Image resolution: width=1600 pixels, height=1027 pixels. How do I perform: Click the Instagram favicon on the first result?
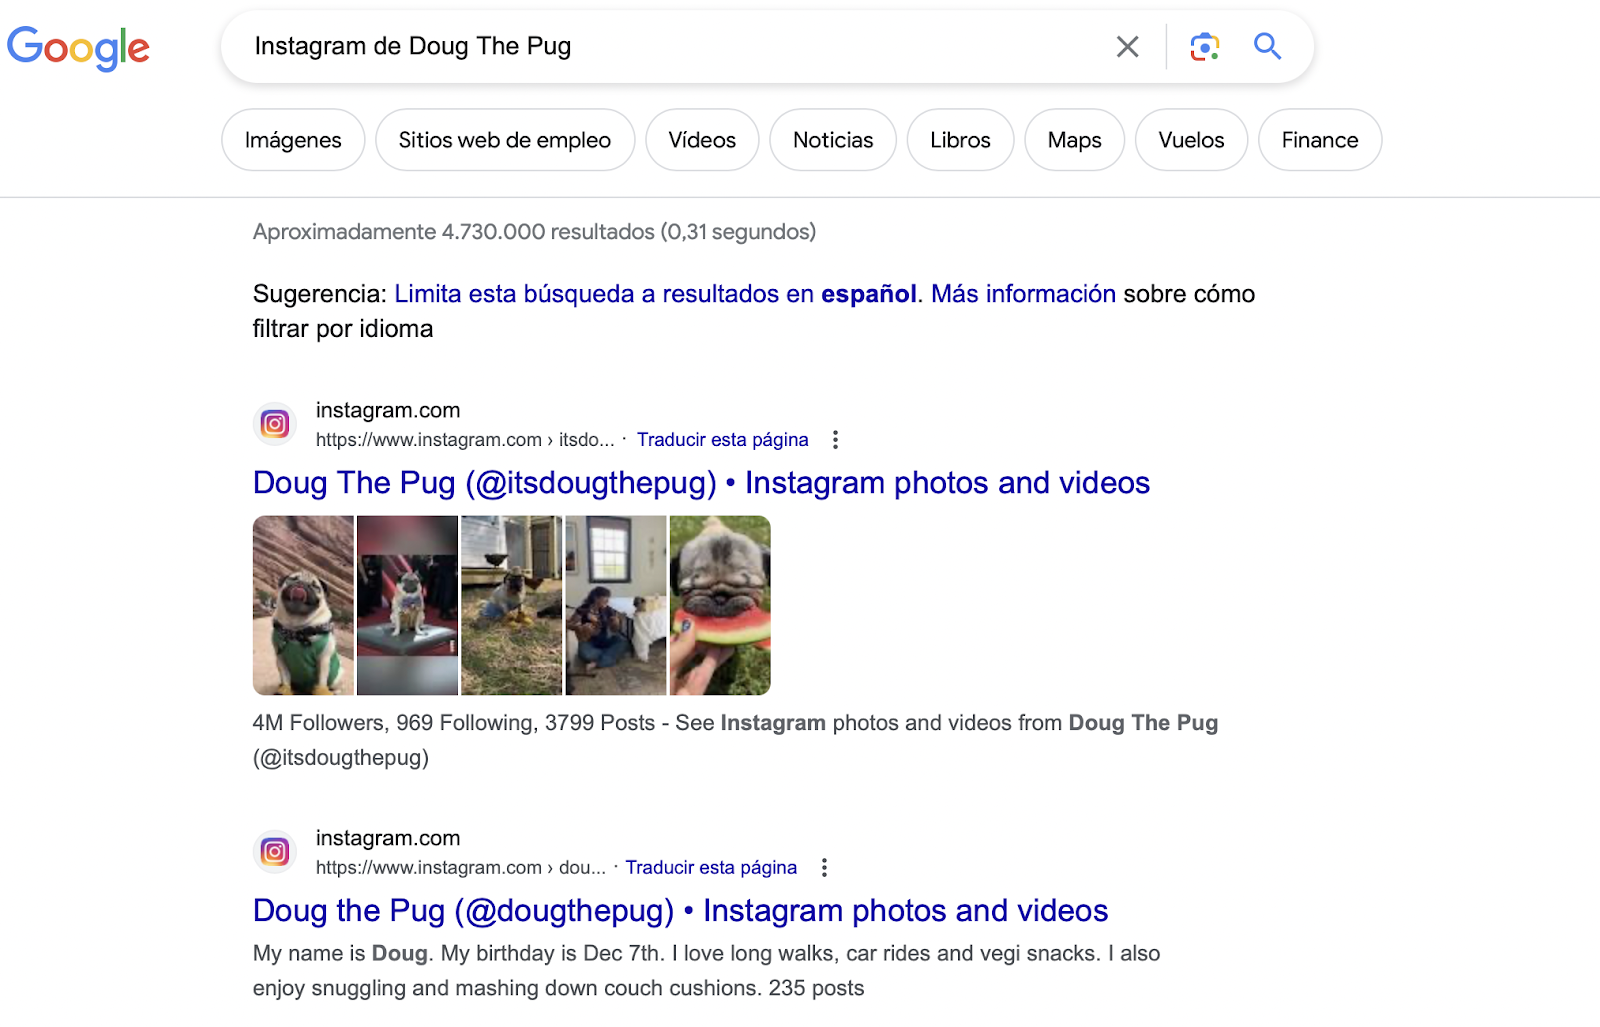[274, 423]
